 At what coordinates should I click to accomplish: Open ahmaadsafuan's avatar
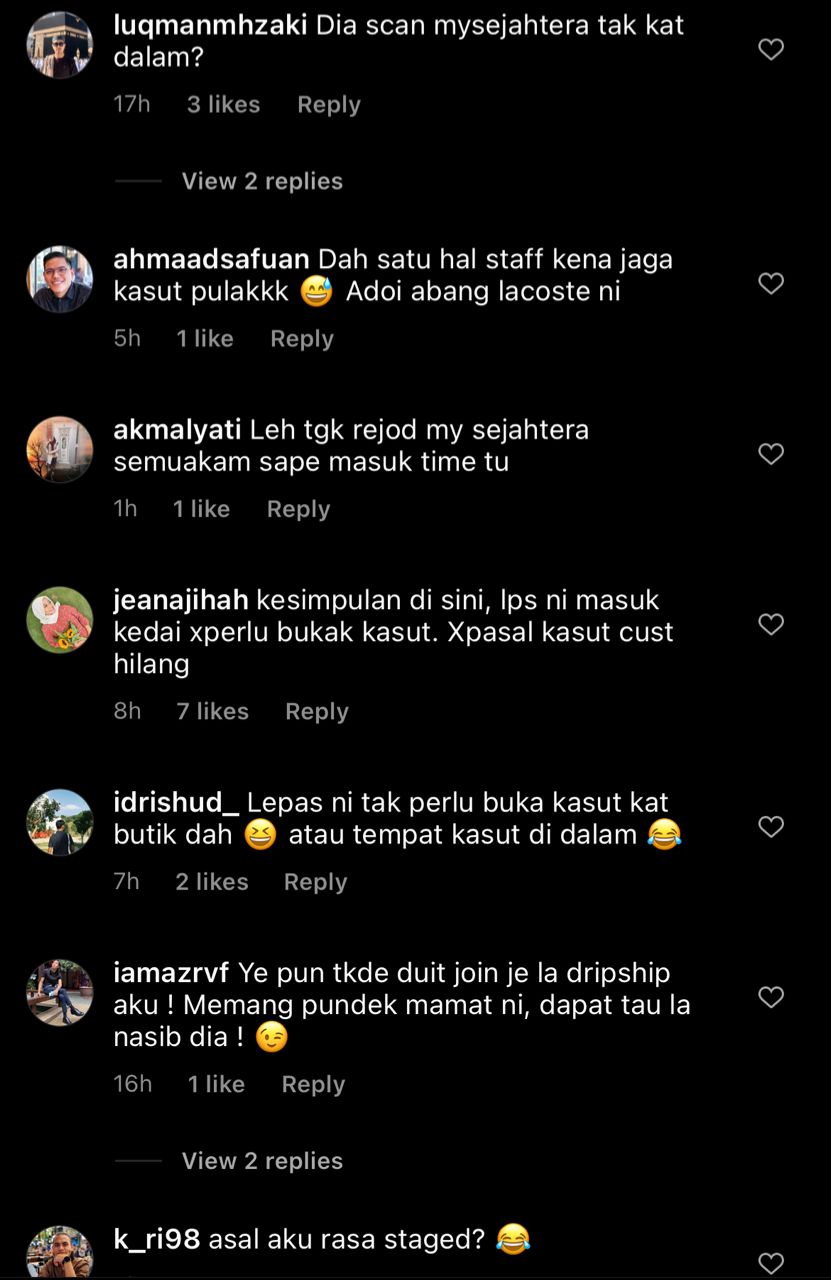(x=60, y=279)
